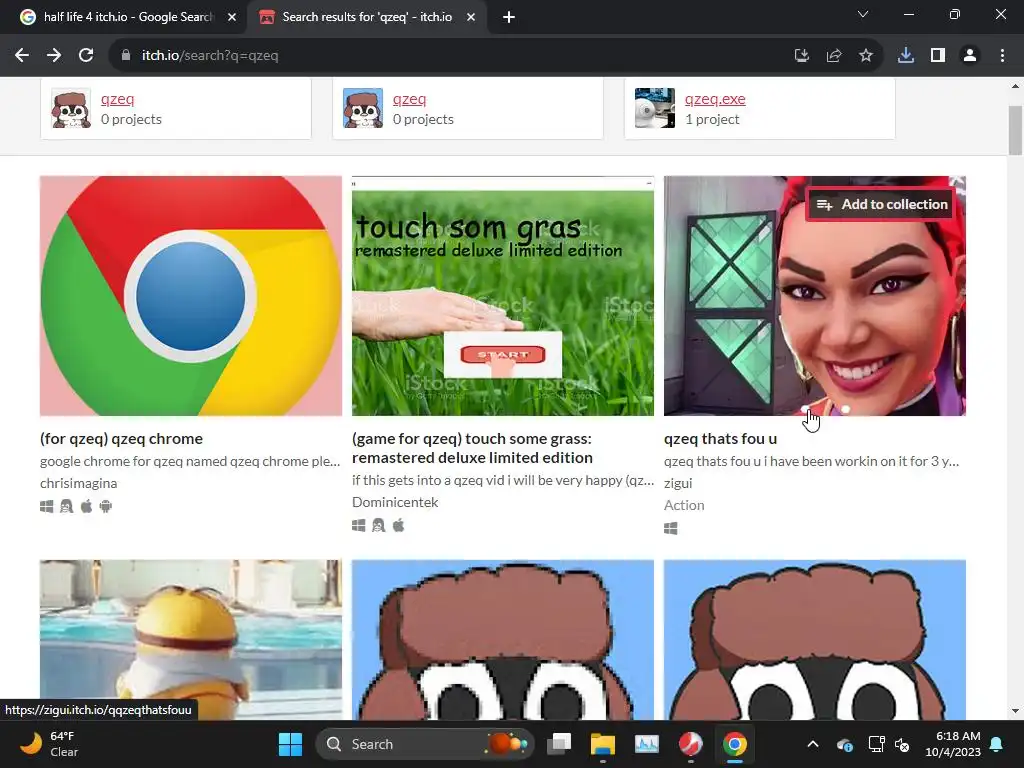Go back with the browser back arrow
1024x768 pixels.
click(22, 56)
